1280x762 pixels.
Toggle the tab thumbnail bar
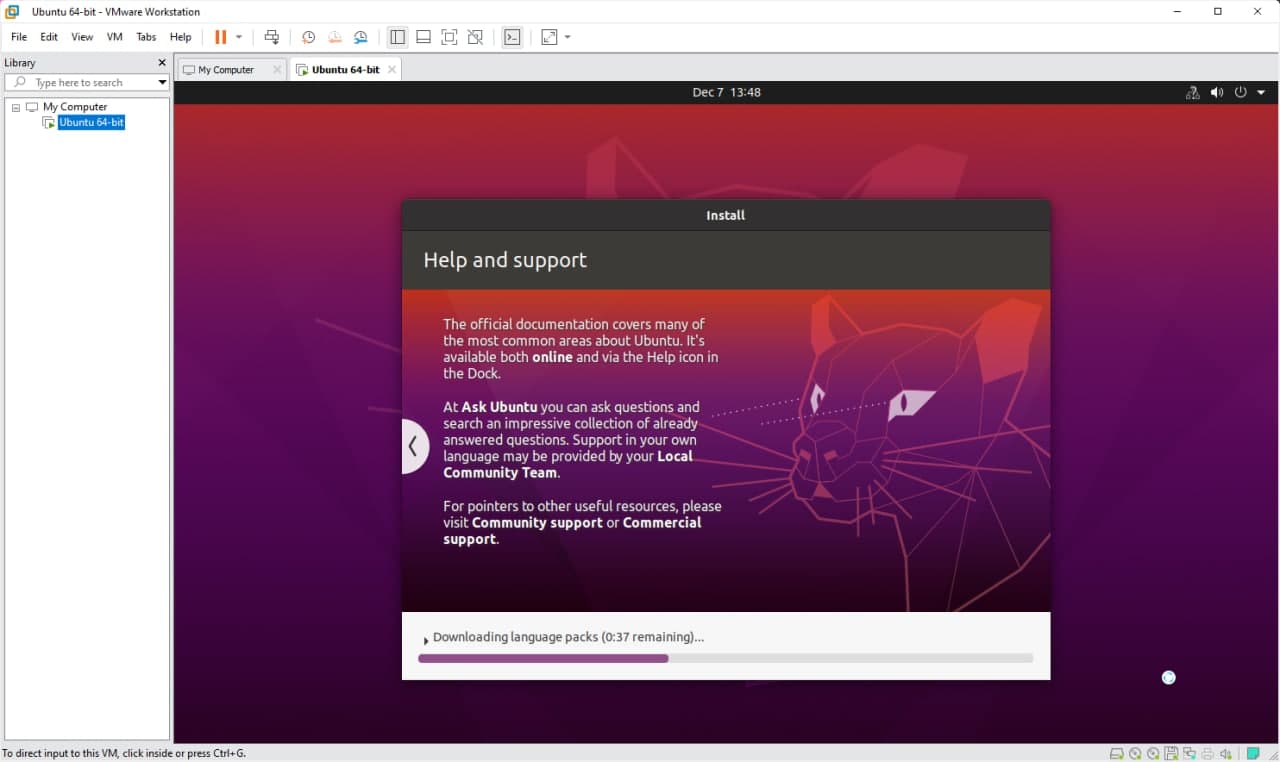pos(423,36)
